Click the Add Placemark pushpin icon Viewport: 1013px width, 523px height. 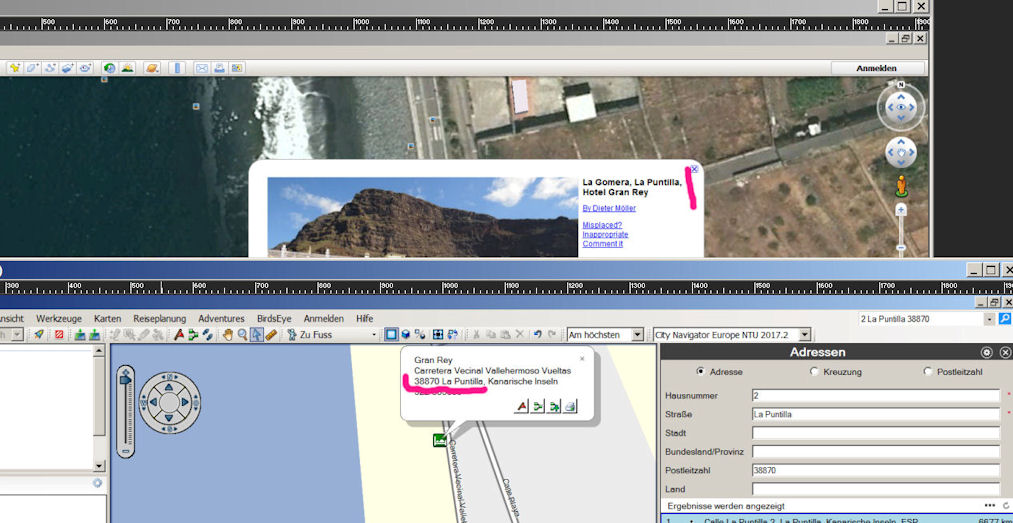pos(14,68)
